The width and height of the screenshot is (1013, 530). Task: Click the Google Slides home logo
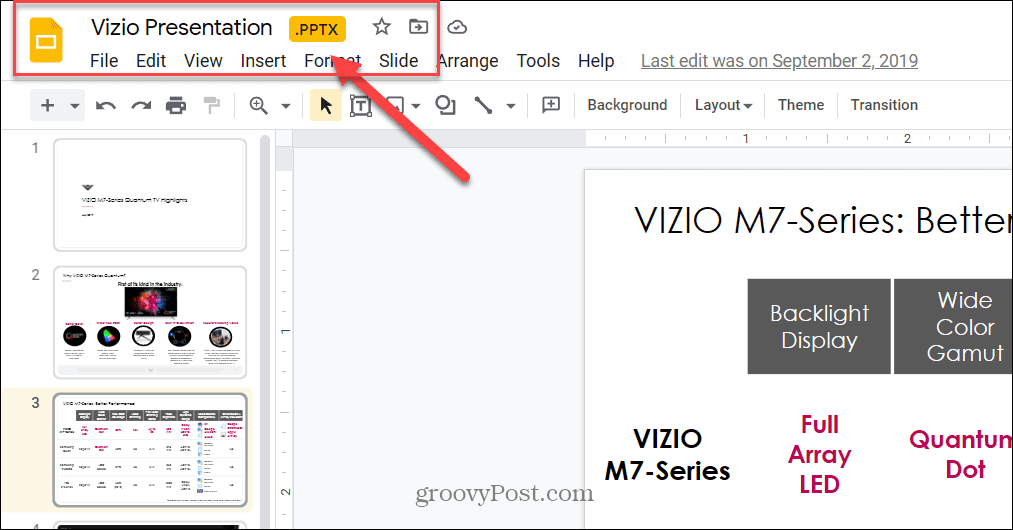46,41
